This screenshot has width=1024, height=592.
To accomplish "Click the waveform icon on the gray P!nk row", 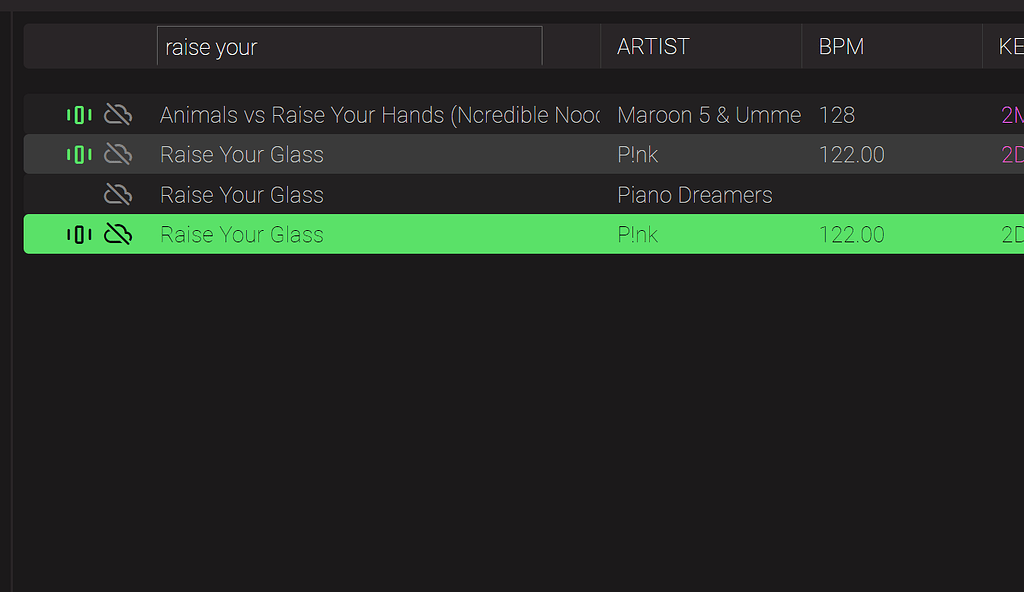I will pos(79,154).
